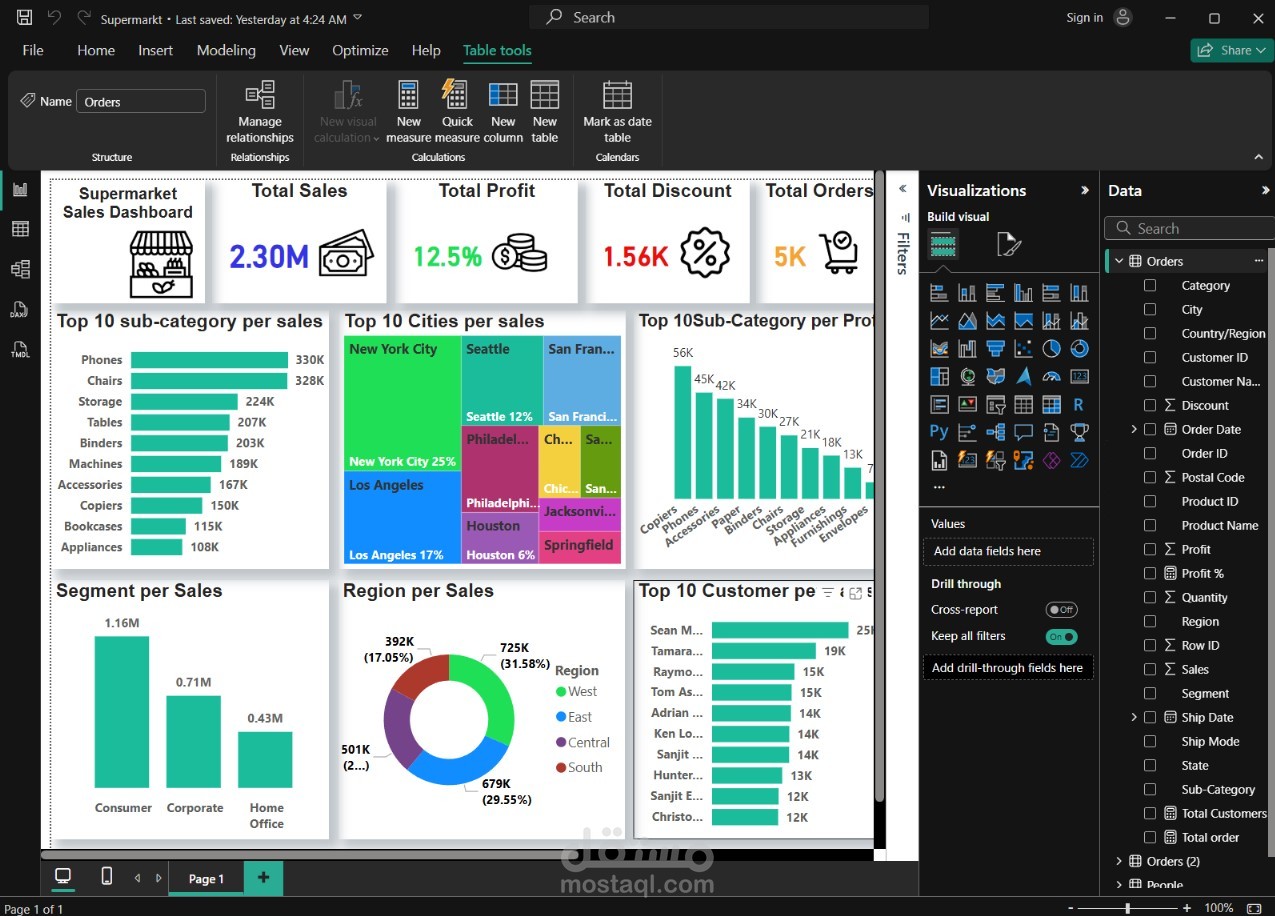The width and height of the screenshot is (1275, 916).
Task: Open the Home ribbon tab
Action: pyautogui.click(x=96, y=50)
